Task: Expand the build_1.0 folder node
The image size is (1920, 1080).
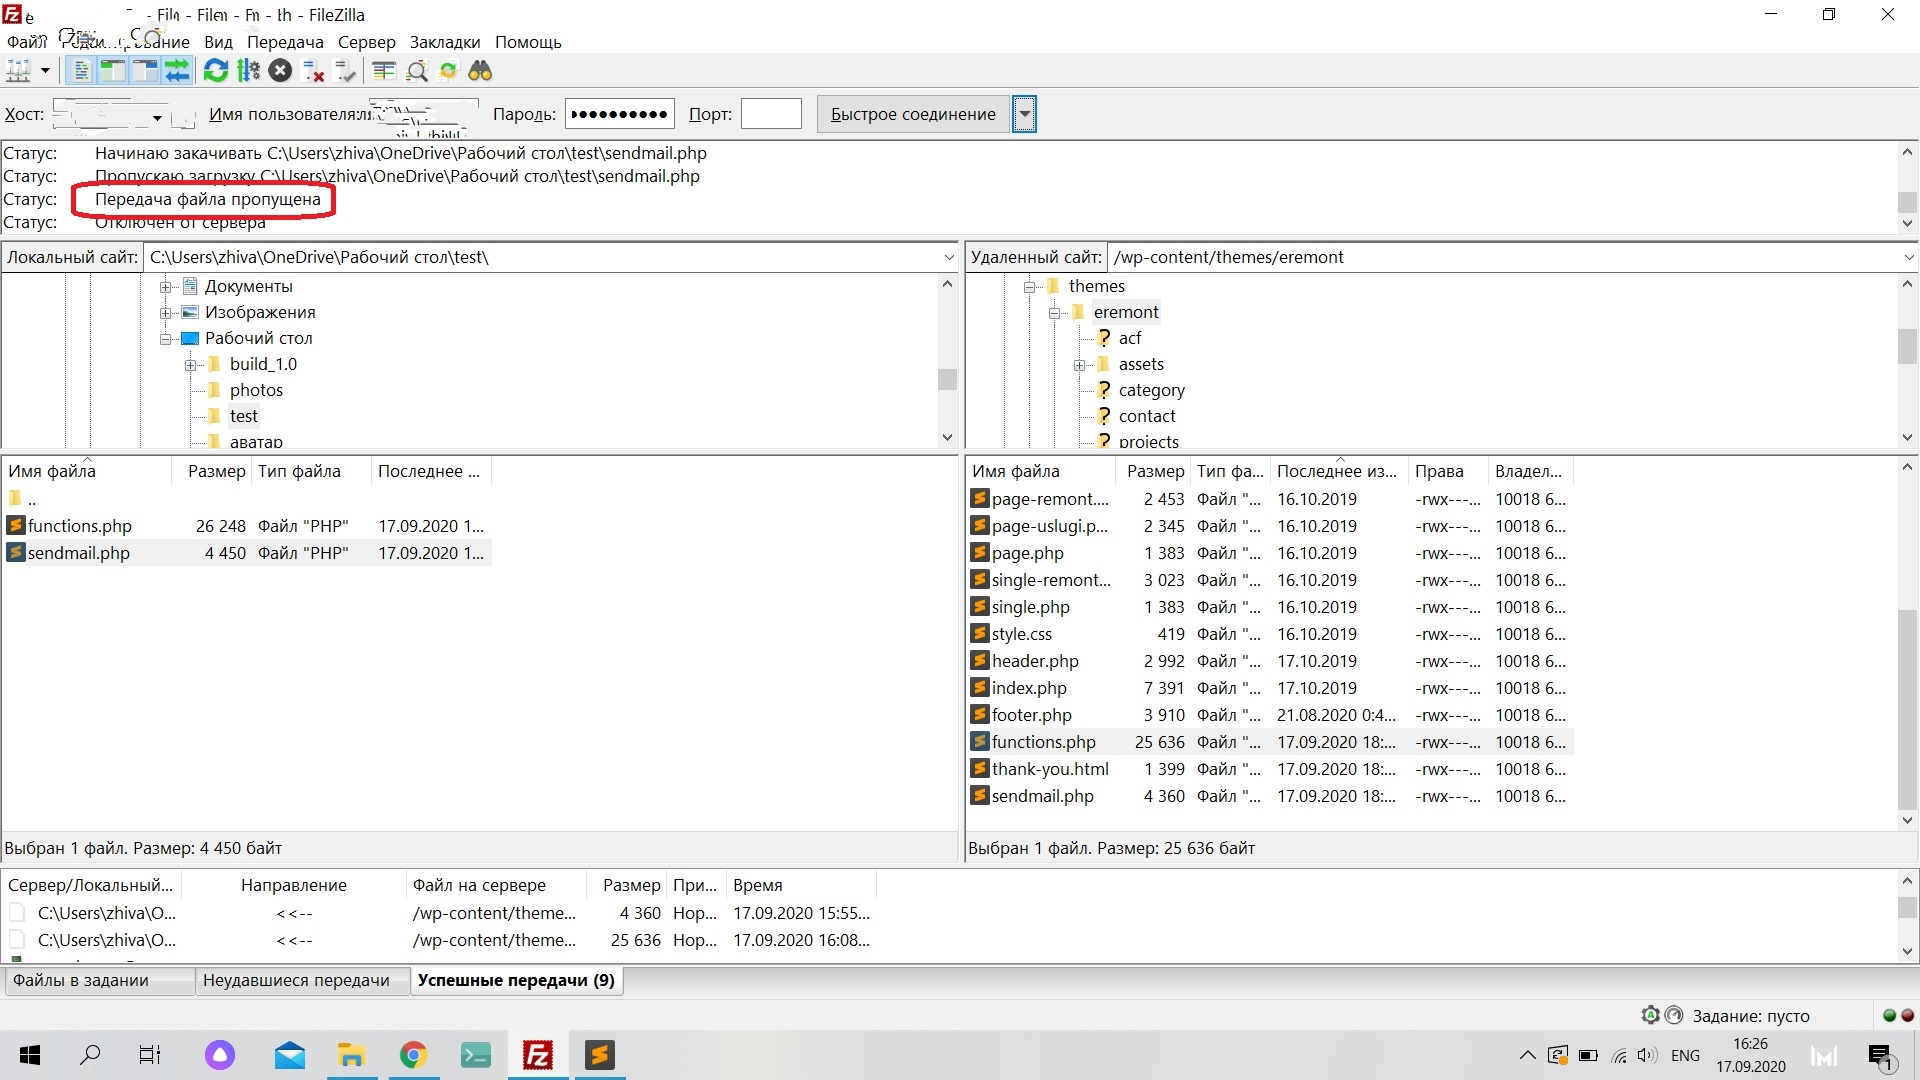Action: point(191,365)
